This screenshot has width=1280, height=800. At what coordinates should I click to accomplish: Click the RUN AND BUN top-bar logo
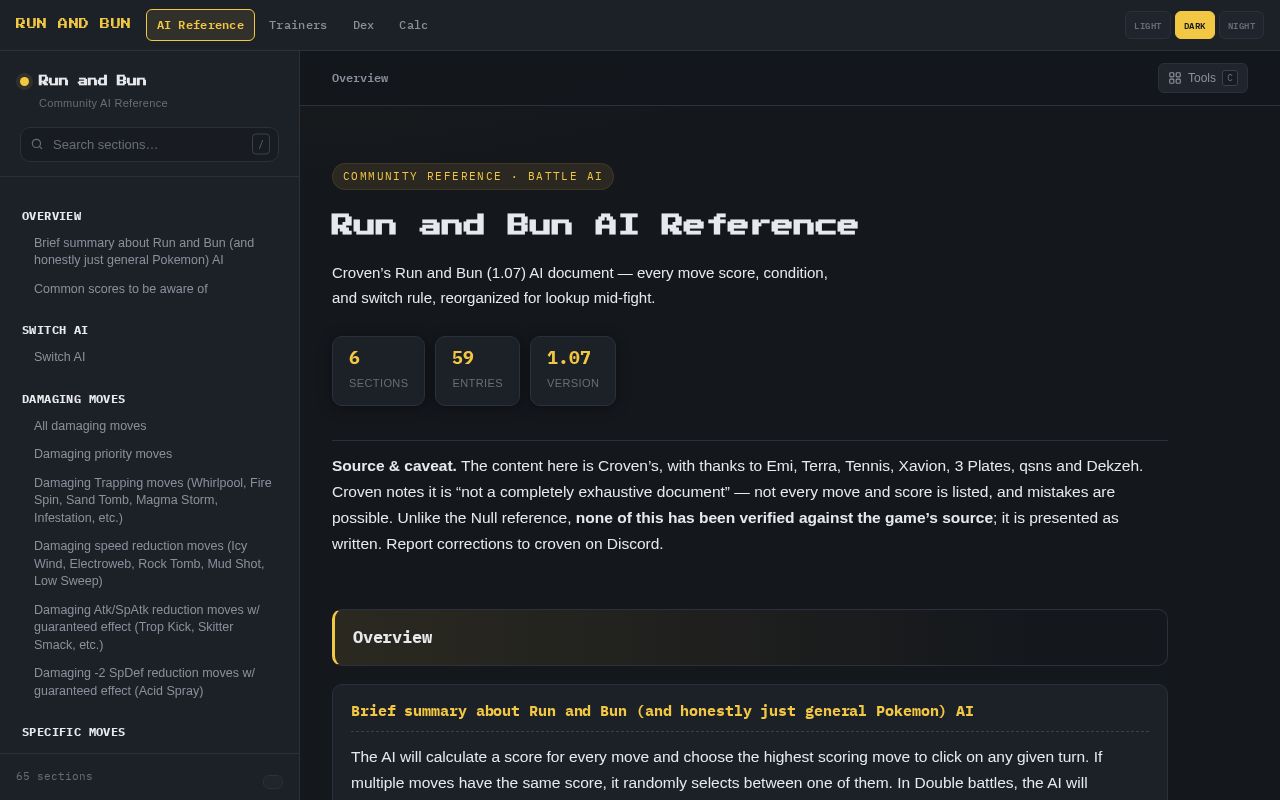[x=73, y=23]
